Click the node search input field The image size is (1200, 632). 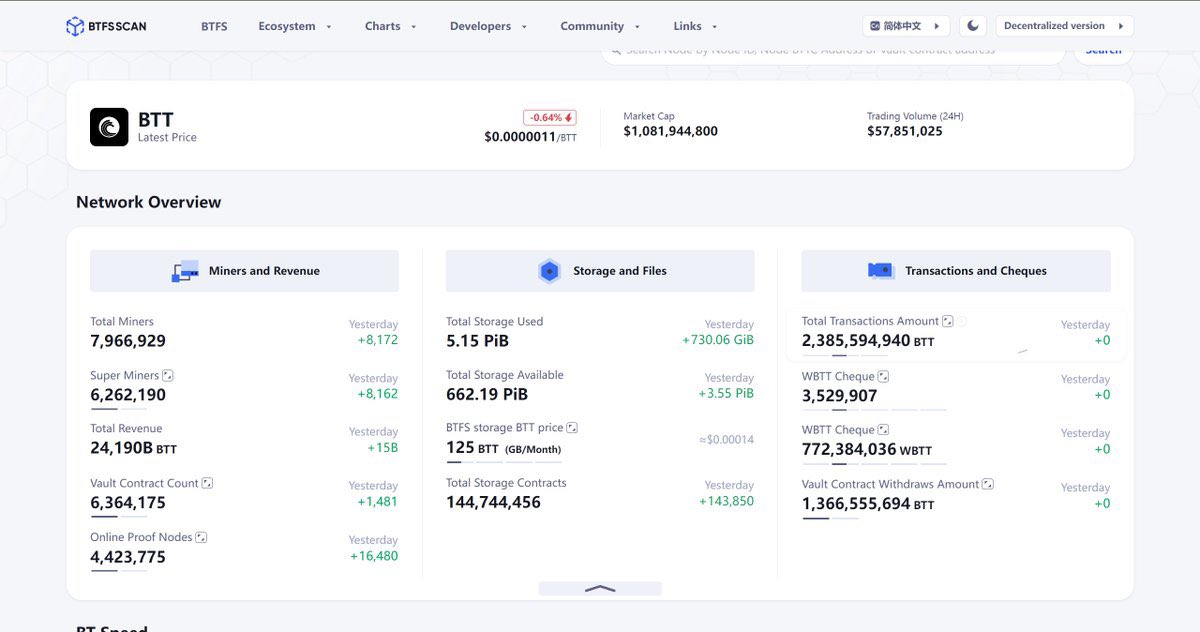830,48
